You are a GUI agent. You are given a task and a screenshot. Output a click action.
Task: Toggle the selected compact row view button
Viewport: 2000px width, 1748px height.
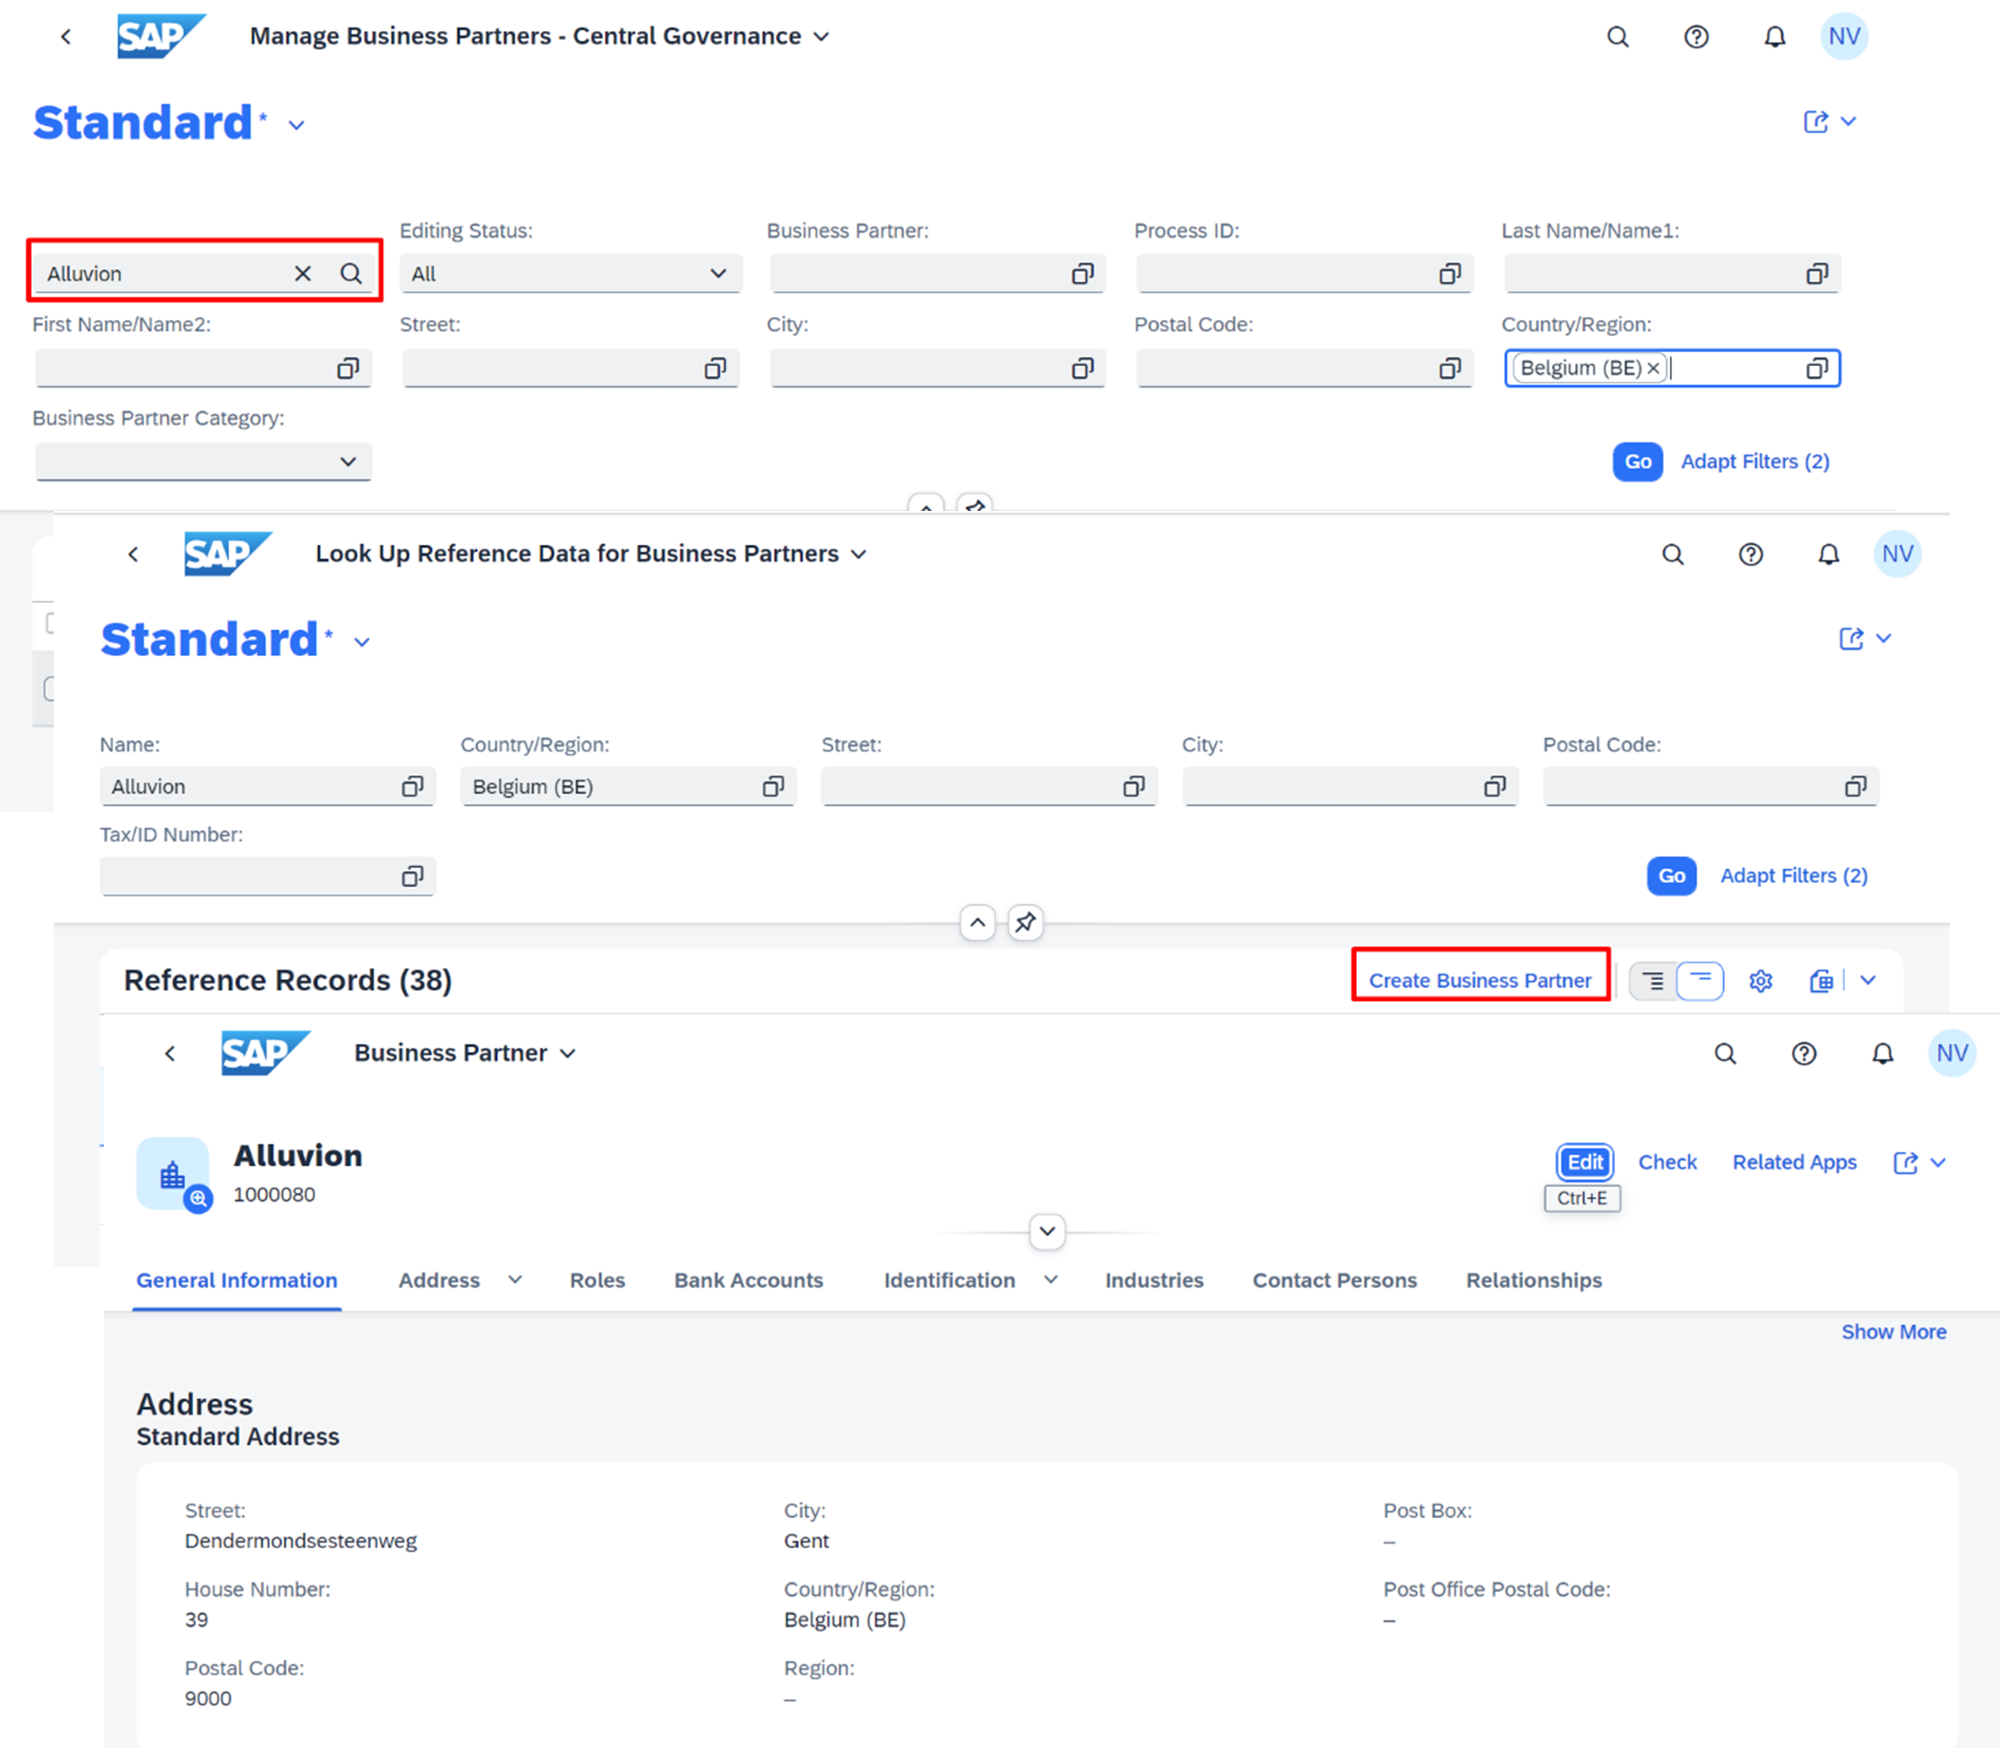point(1700,981)
